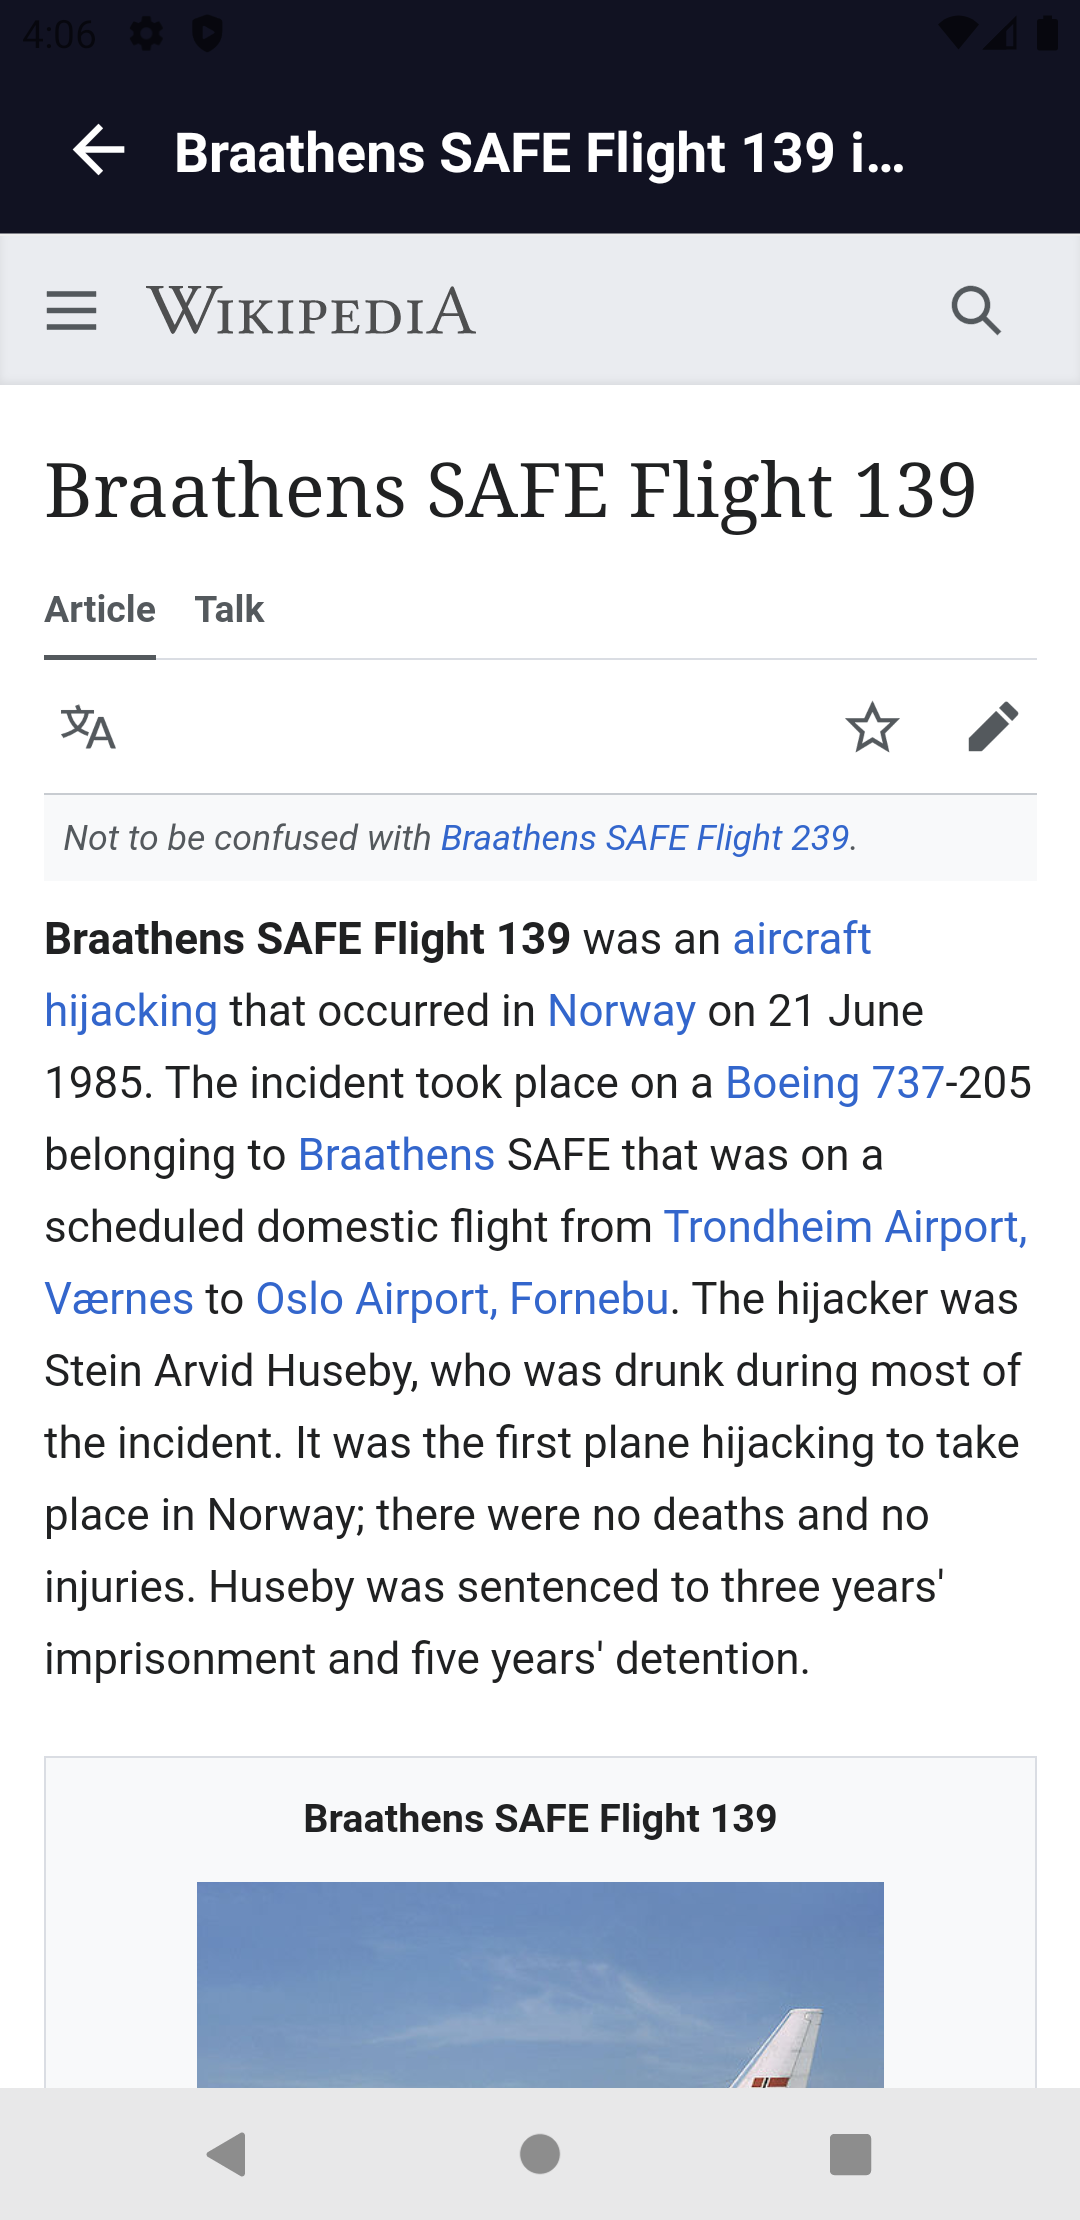Toggle the watchlist star icon

click(x=872, y=727)
